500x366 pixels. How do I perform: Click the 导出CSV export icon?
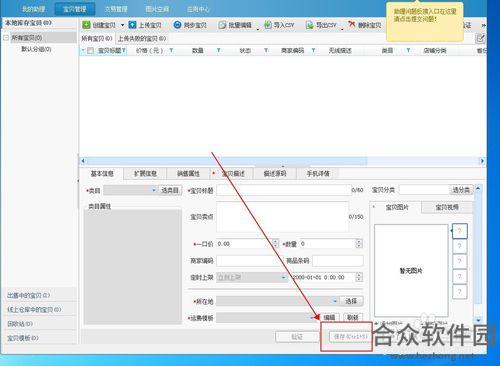[x=310, y=25]
